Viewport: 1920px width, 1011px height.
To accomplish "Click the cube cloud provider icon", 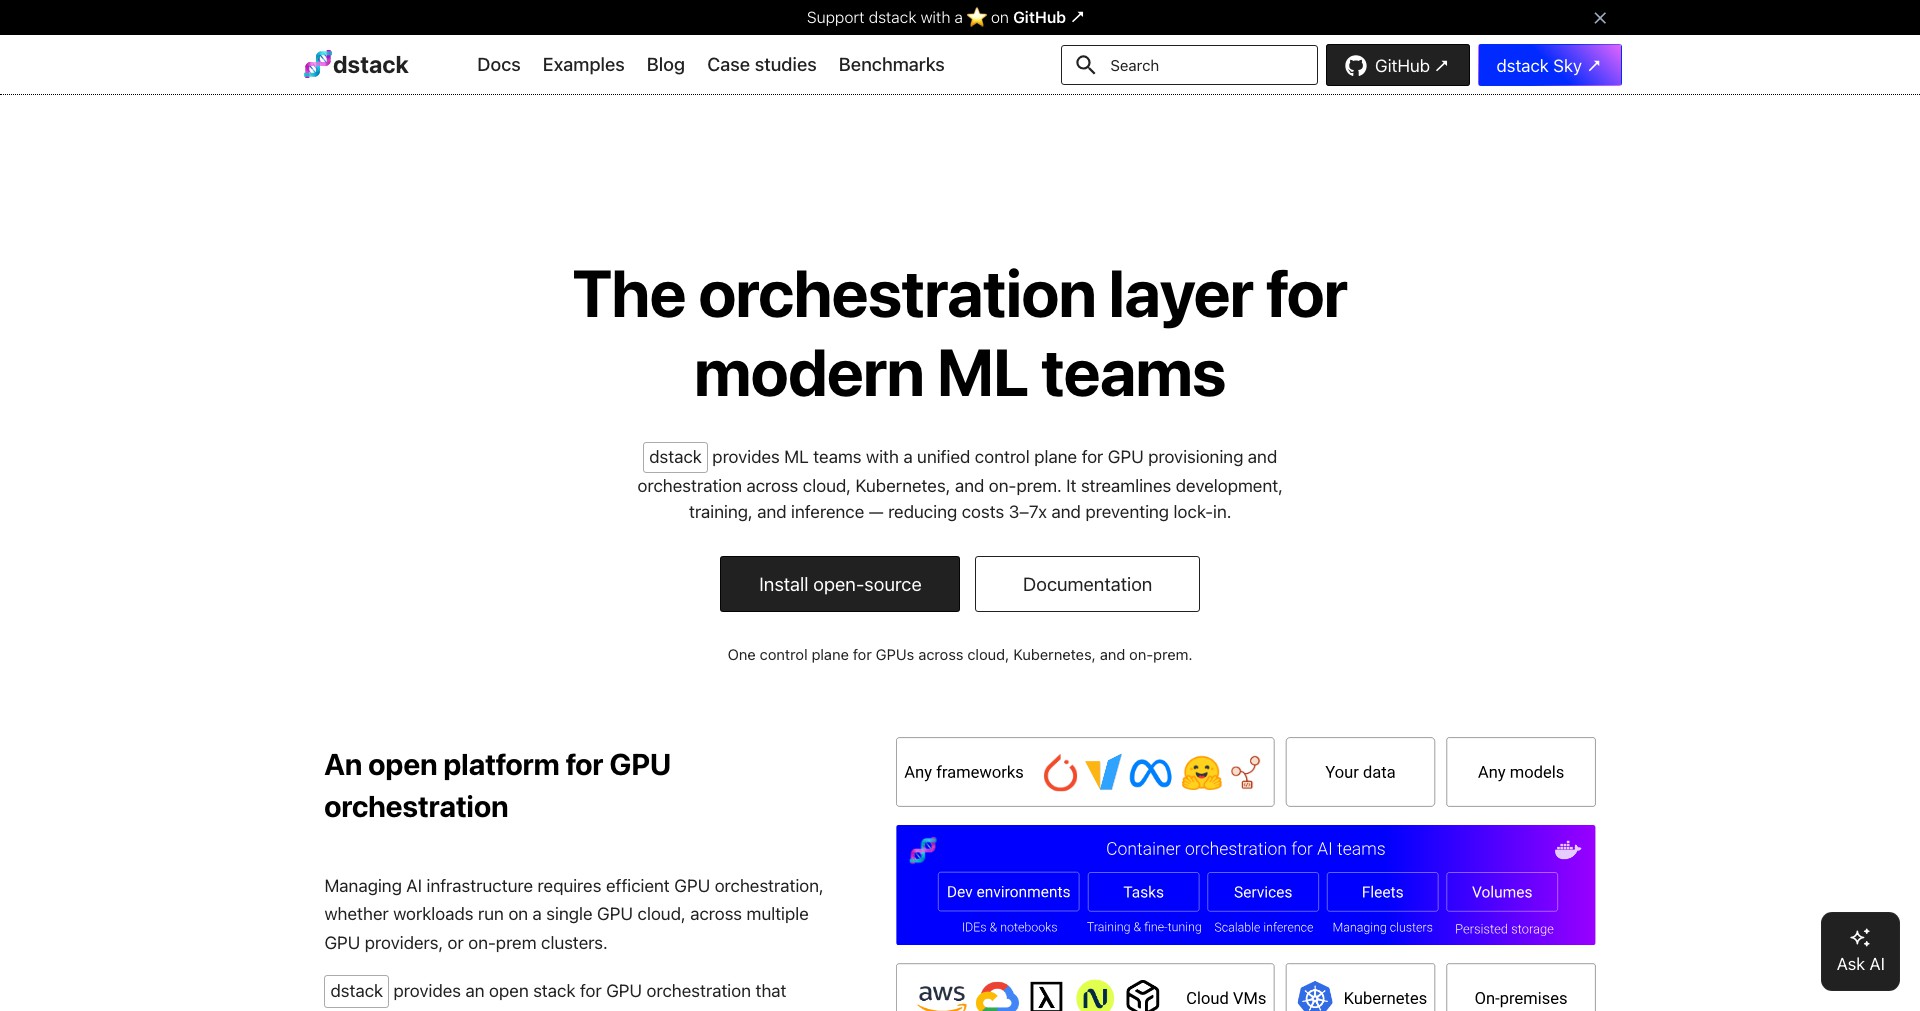I will (1143, 996).
